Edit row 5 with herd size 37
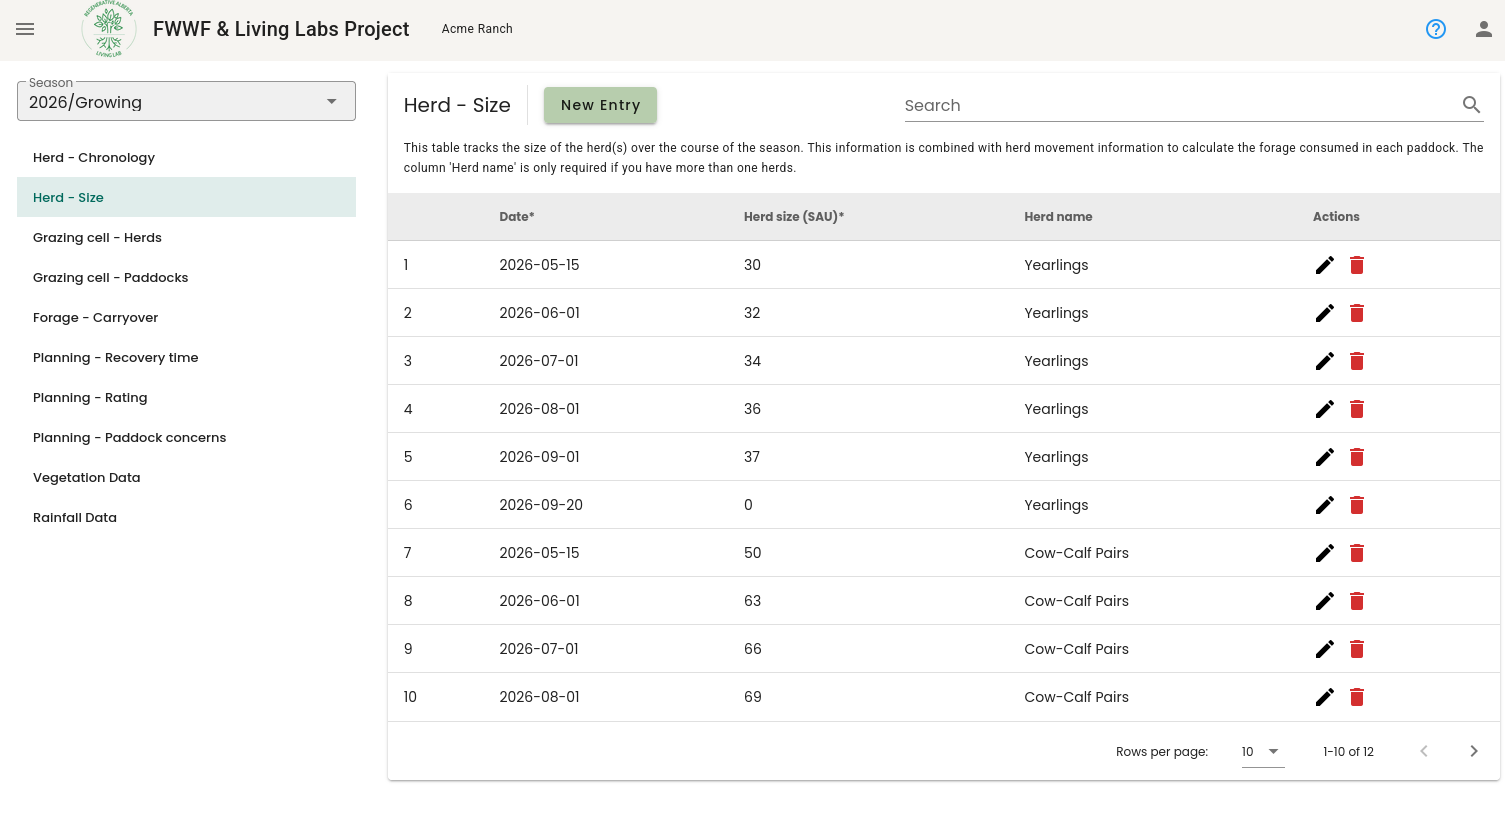The width and height of the screenshot is (1505, 825). [x=1325, y=457]
